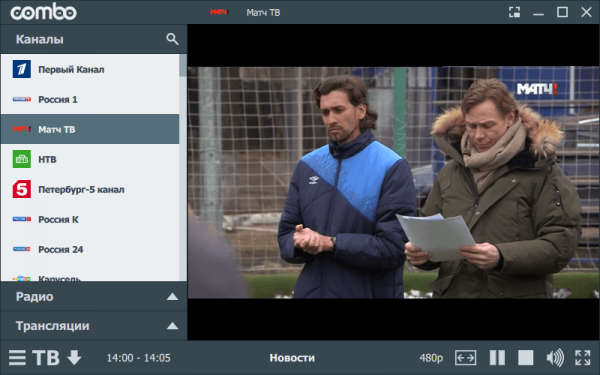Open the channel search magnifier icon
The image size is (600, 375).
coord(172,39)
